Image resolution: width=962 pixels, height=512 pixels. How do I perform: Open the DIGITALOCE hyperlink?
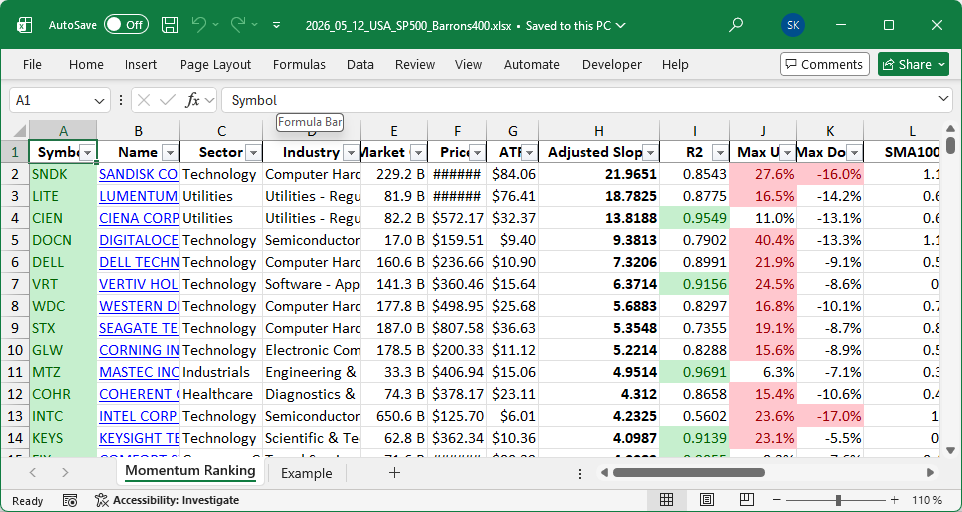[x=139, y=240]
